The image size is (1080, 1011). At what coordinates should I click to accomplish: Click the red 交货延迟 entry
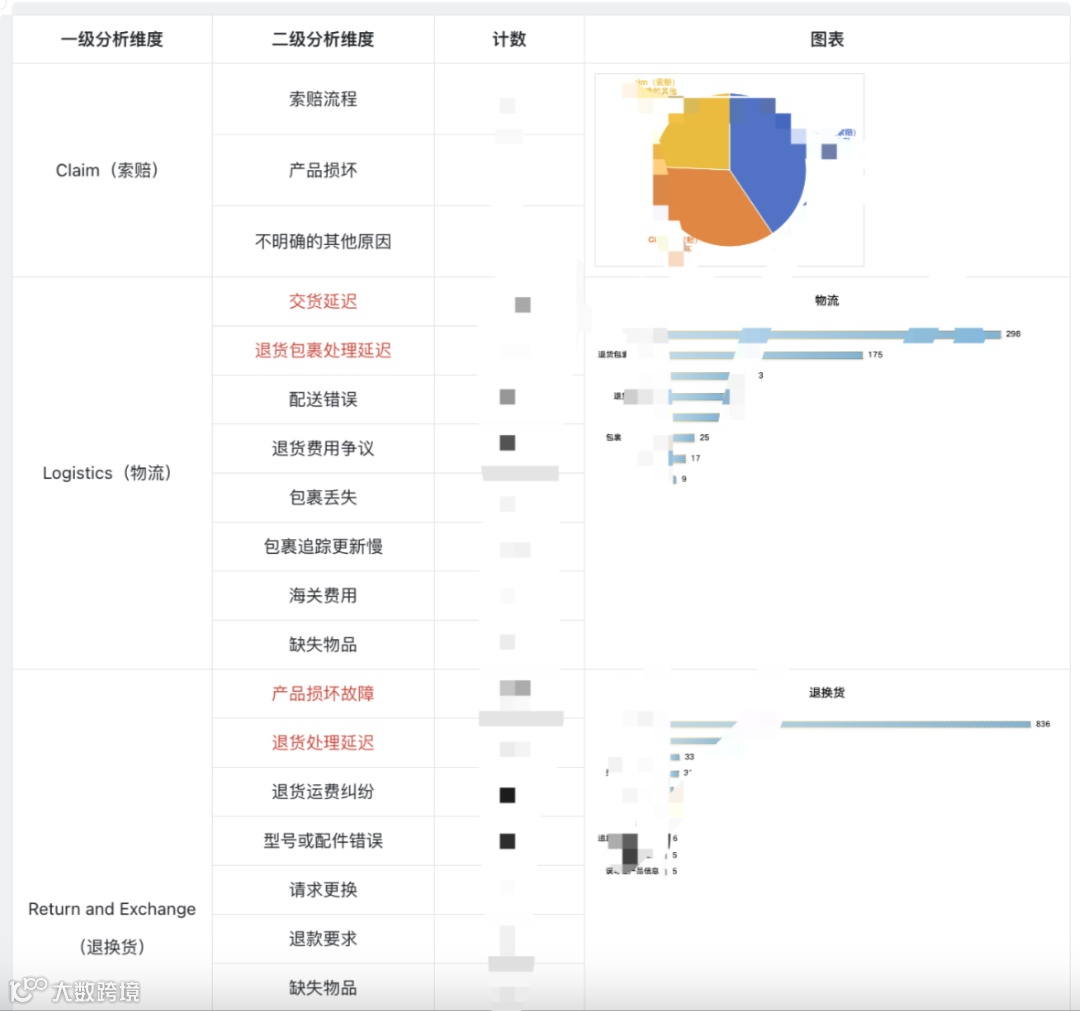[323, 301]
